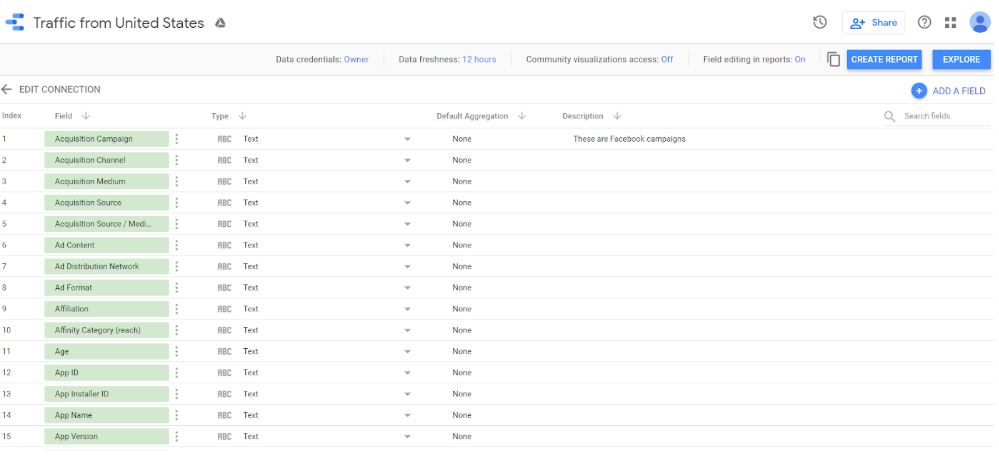
Task: Expand type dropdown for Affiliation
Action: [x=407, y=309]
